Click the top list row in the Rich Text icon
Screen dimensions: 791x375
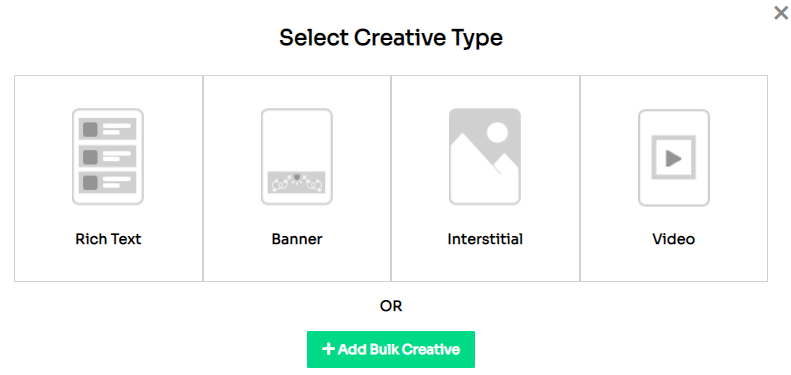pos(108,130)
